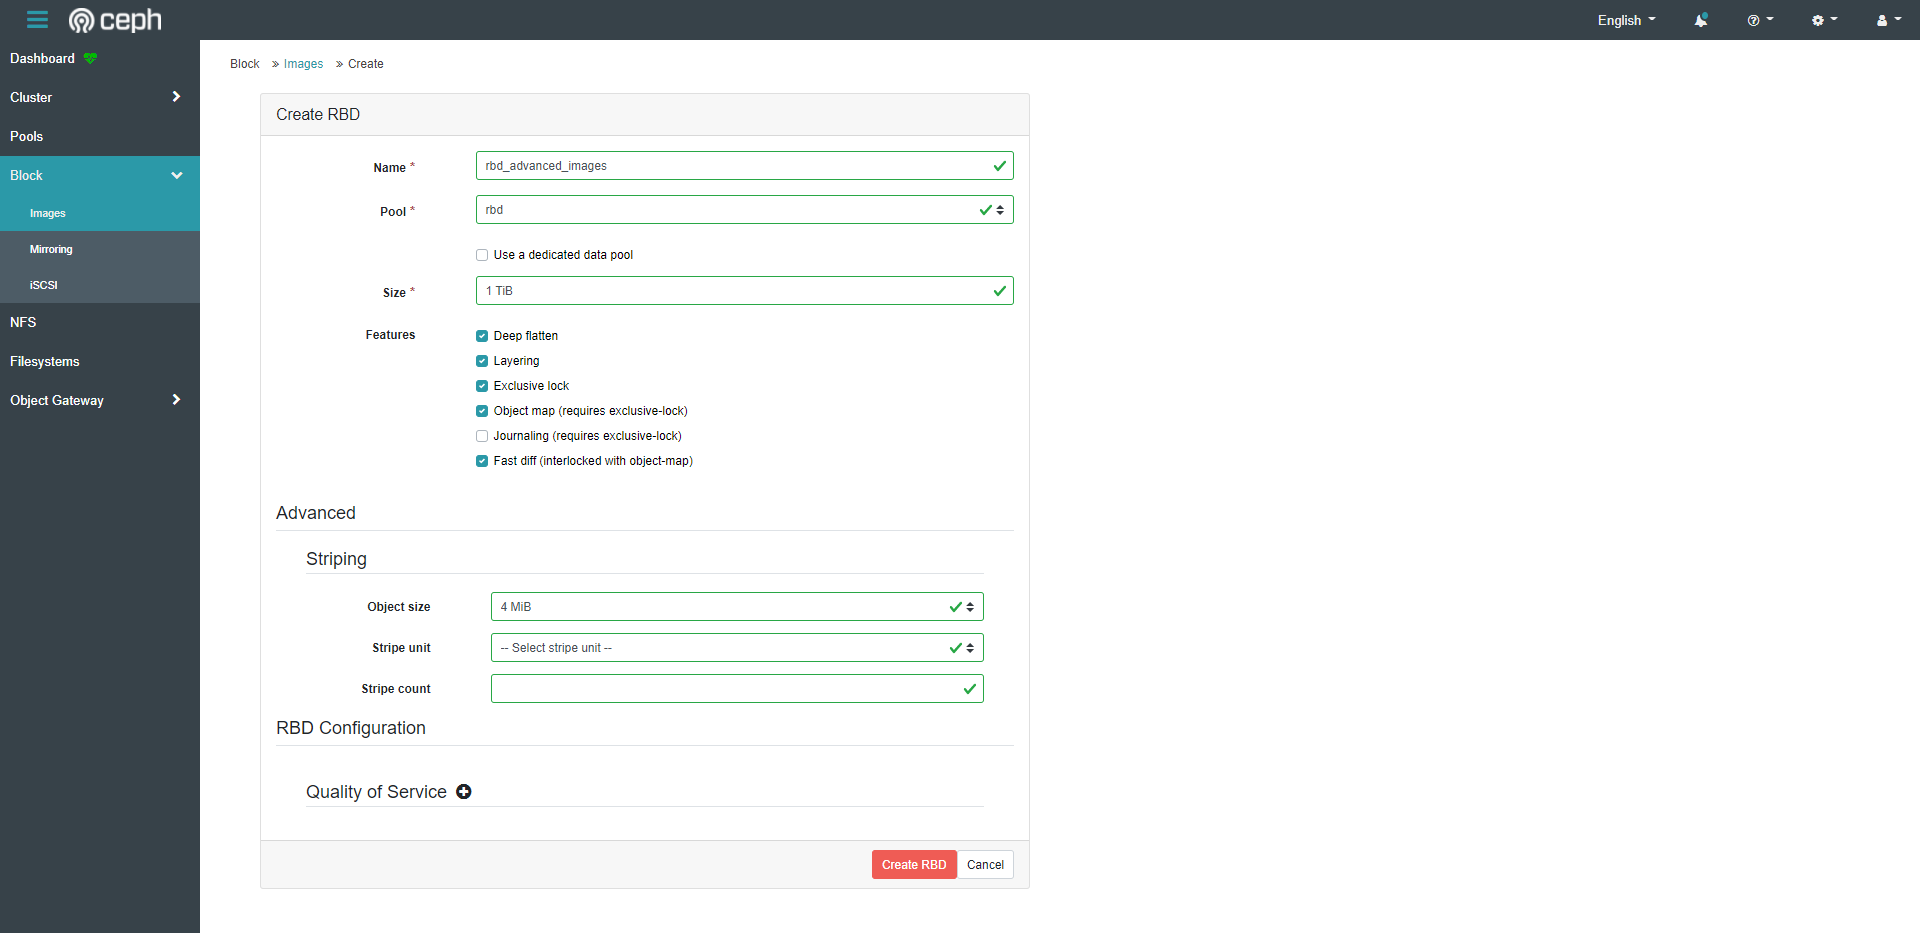
Task: Click the Features label
Action: point(390,335)
